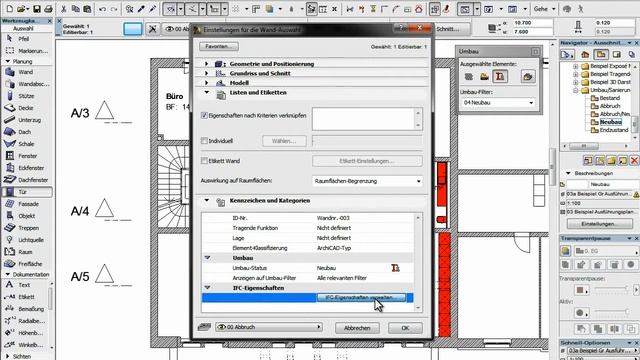Confirm dialog with OK button

tap(405, 328)
